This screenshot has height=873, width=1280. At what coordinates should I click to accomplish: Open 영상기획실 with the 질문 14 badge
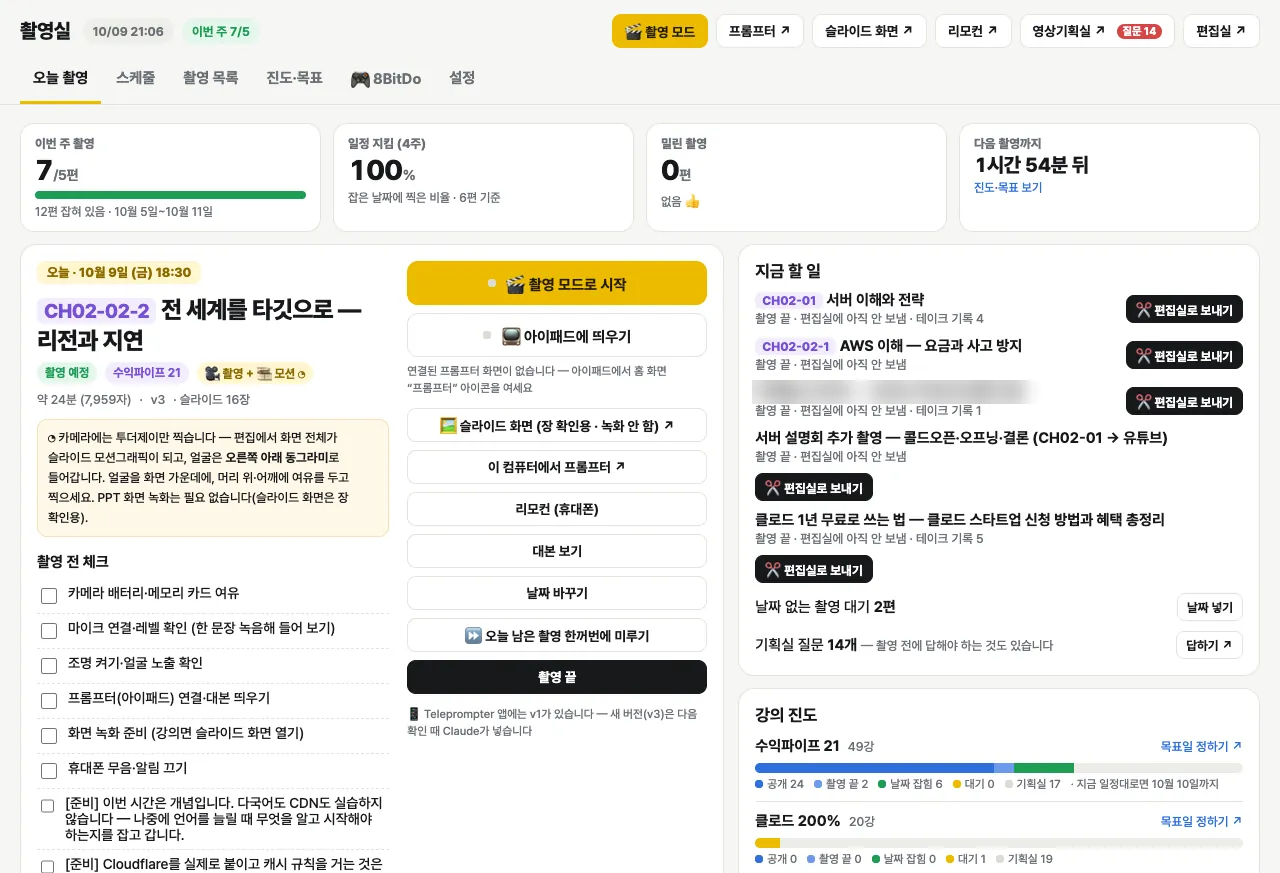[1097, 31]
